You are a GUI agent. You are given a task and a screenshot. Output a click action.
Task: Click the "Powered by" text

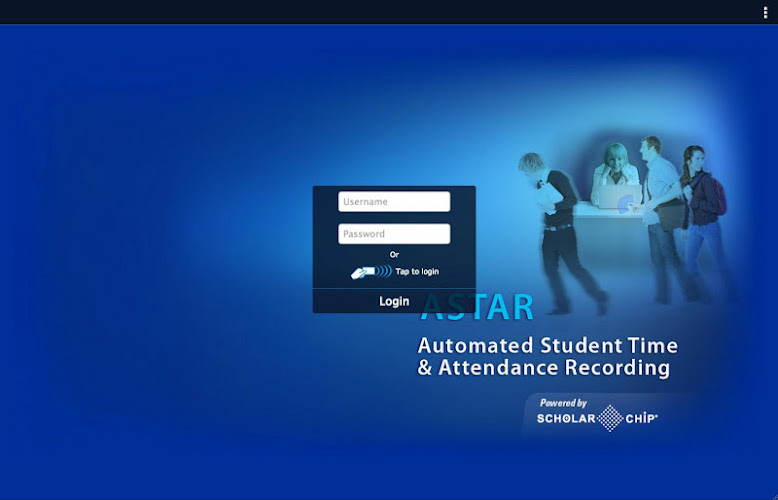[x=563, y=403]
